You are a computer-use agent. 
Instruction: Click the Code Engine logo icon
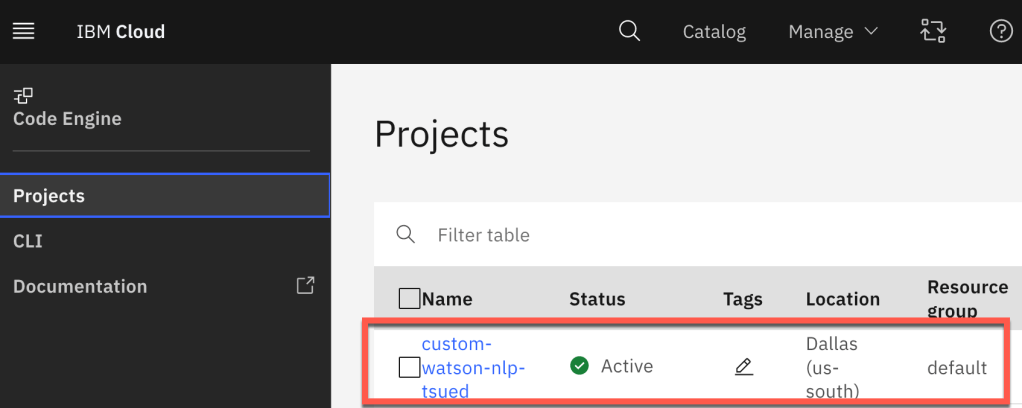(22, 96)
